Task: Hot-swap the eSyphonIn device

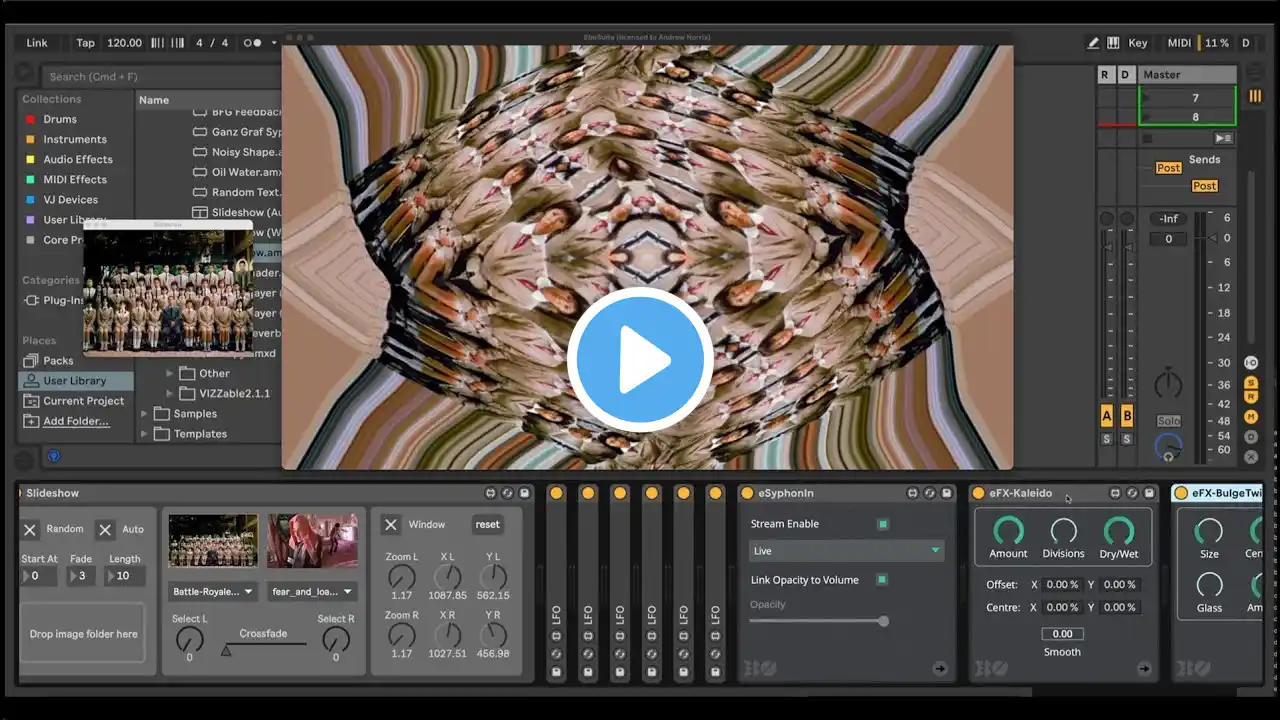Action: tap(929, 493)
